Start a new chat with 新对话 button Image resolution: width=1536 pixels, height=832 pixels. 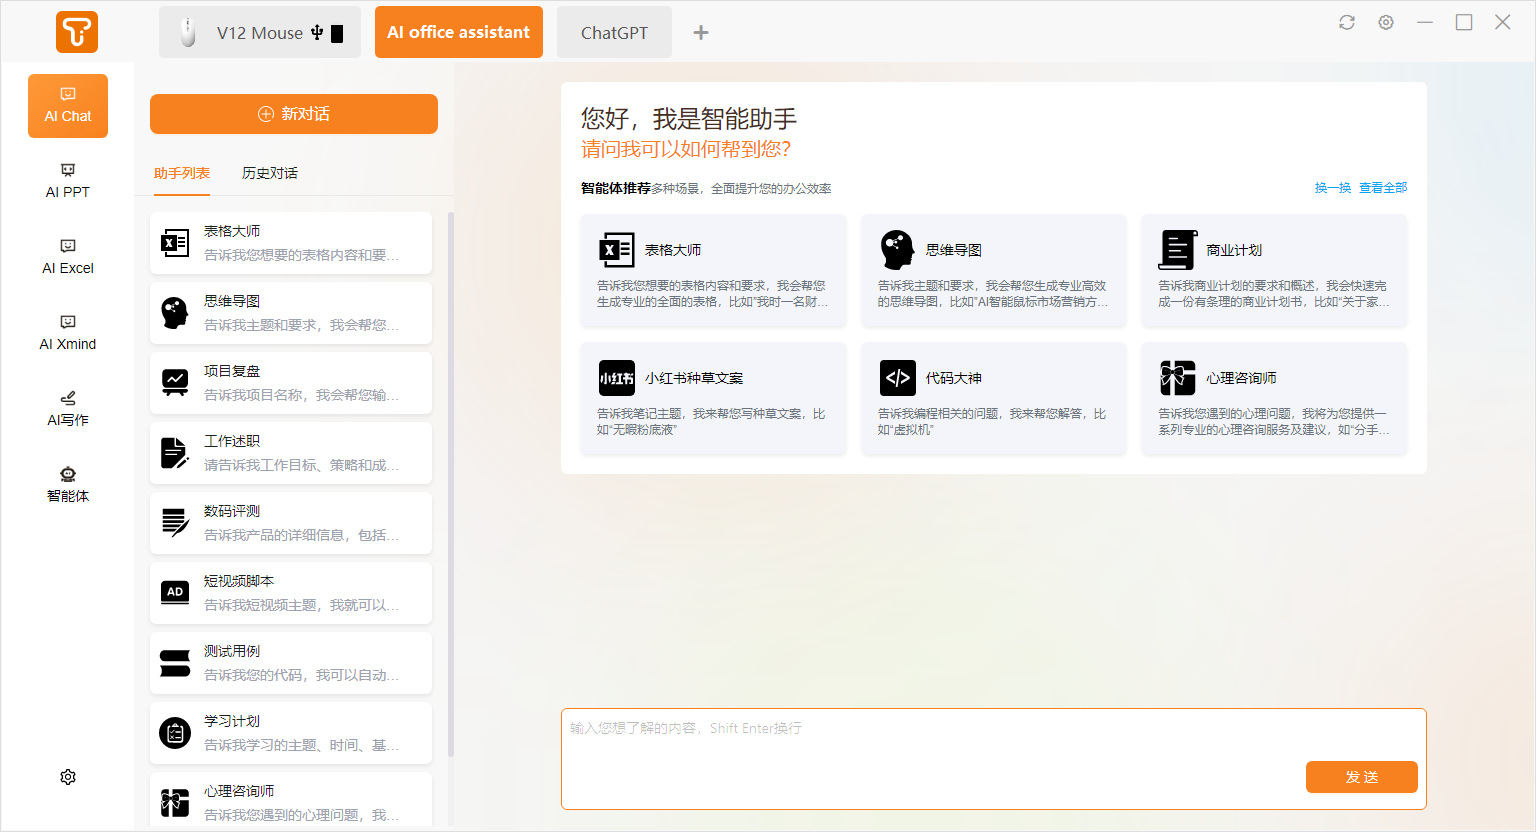(x=294, y=114)
